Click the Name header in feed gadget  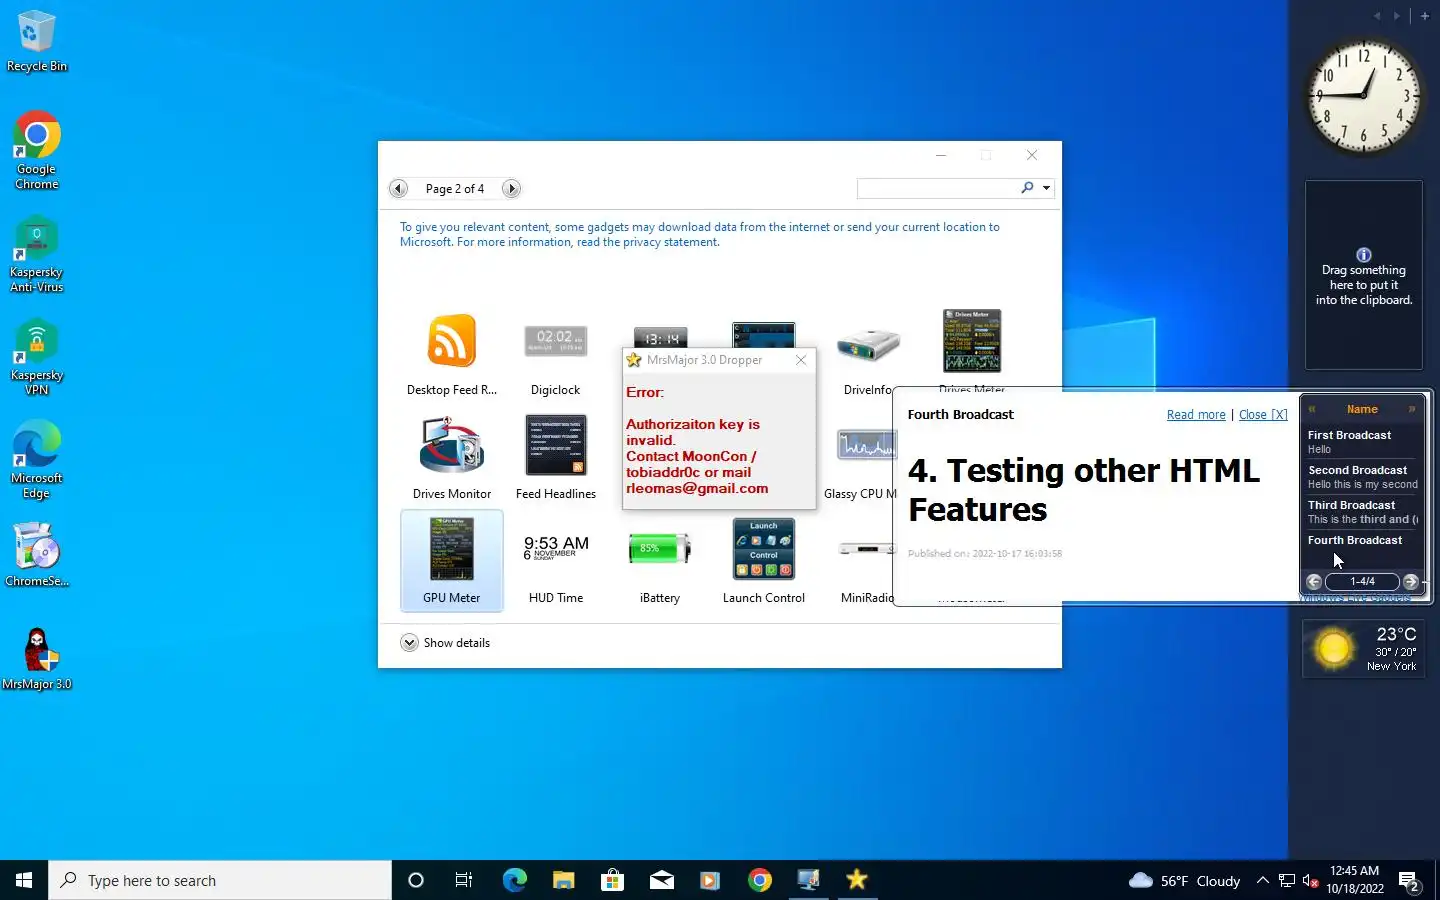click(1362, 409)
